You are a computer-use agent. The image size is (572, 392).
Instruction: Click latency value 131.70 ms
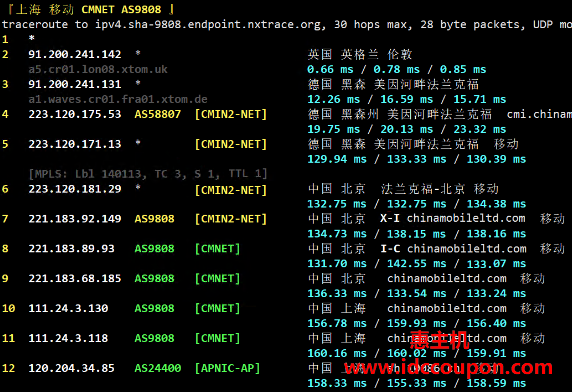click(x=337, y=264)
